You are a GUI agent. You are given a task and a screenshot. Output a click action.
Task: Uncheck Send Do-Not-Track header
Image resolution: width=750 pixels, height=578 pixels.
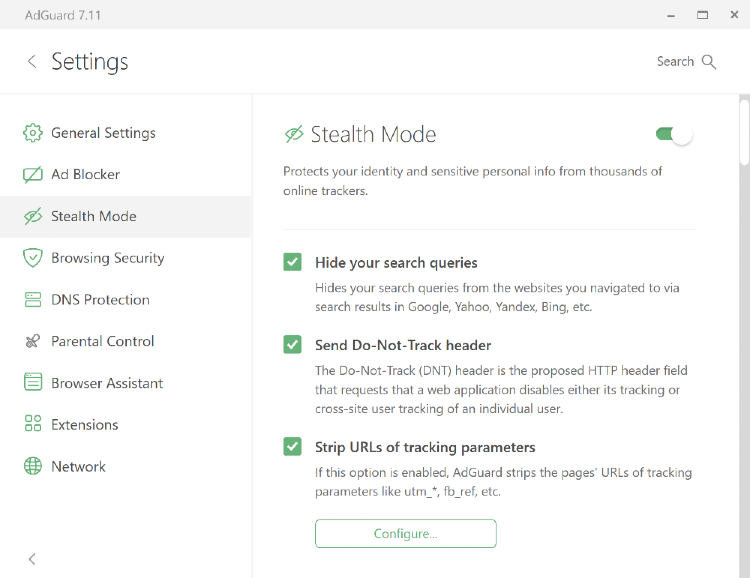click(292, 345)
